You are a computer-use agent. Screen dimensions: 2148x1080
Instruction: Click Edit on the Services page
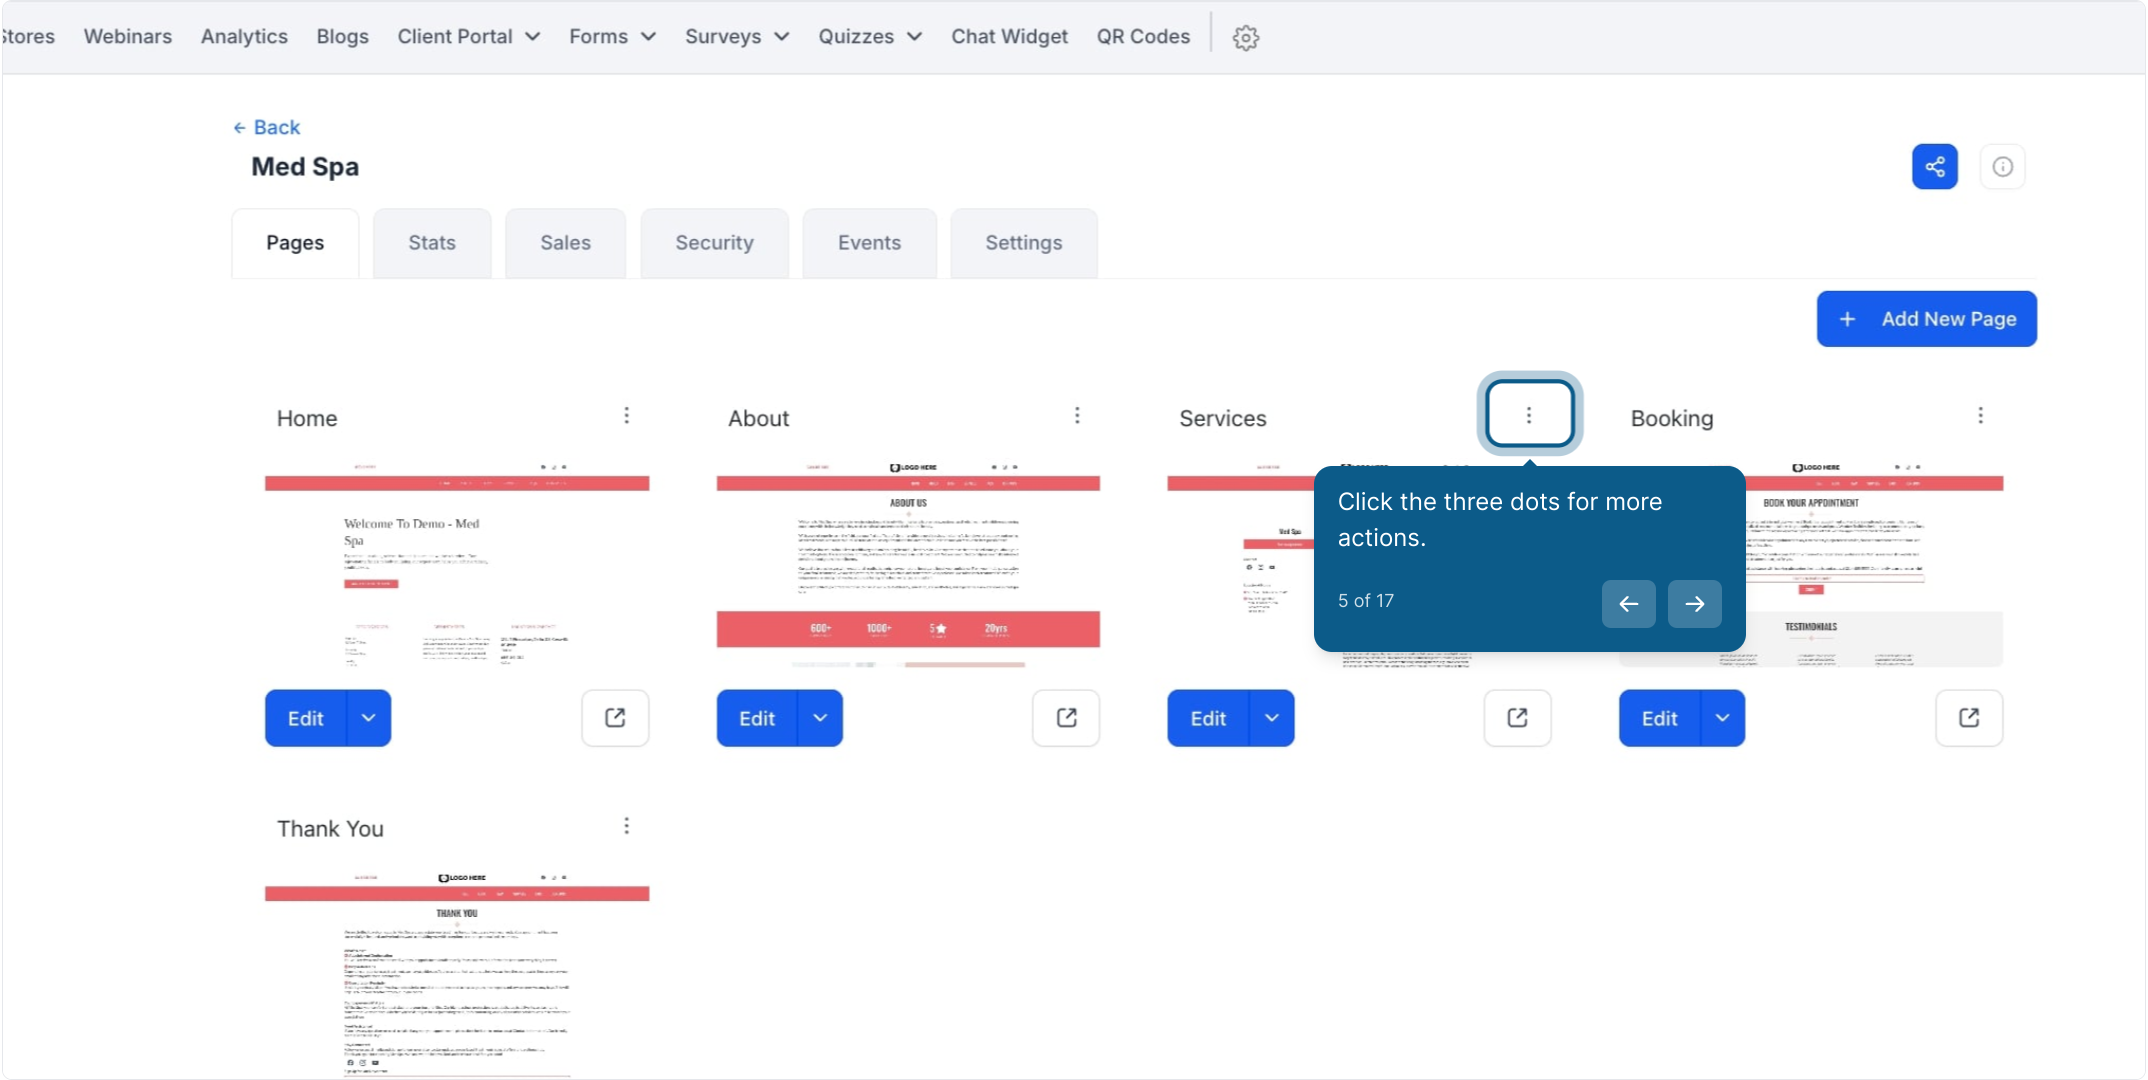tap(1208, 718)
